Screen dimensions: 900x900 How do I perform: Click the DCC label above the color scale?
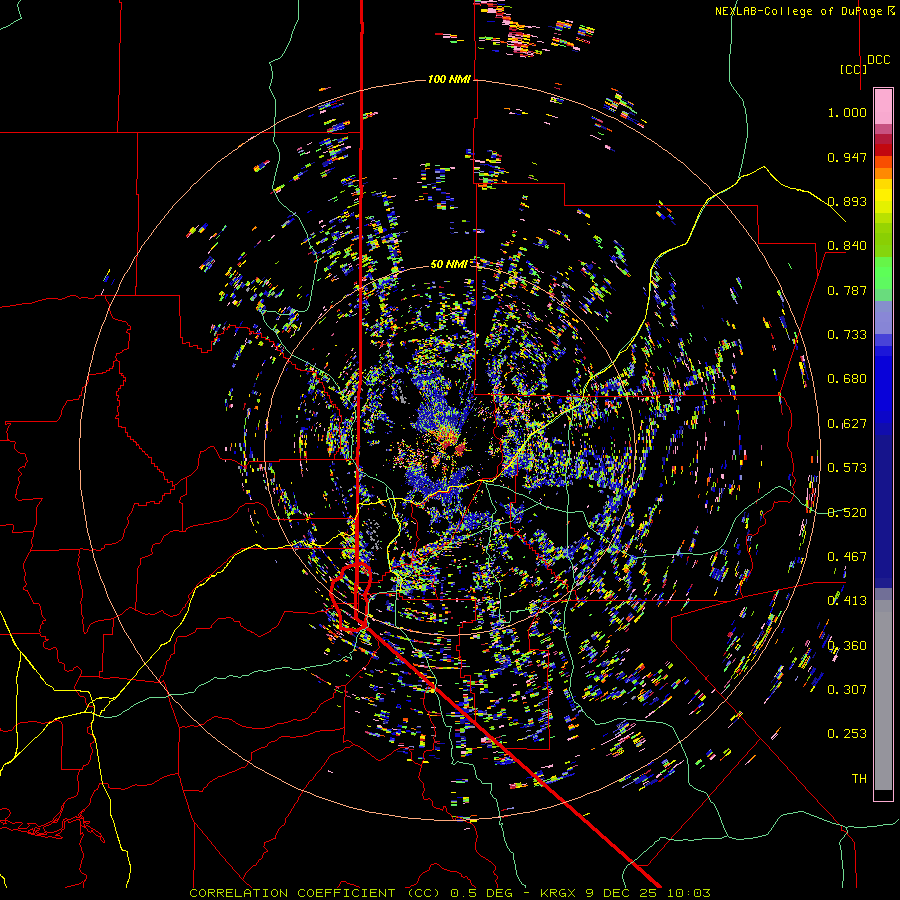click(x=879, y=60)
